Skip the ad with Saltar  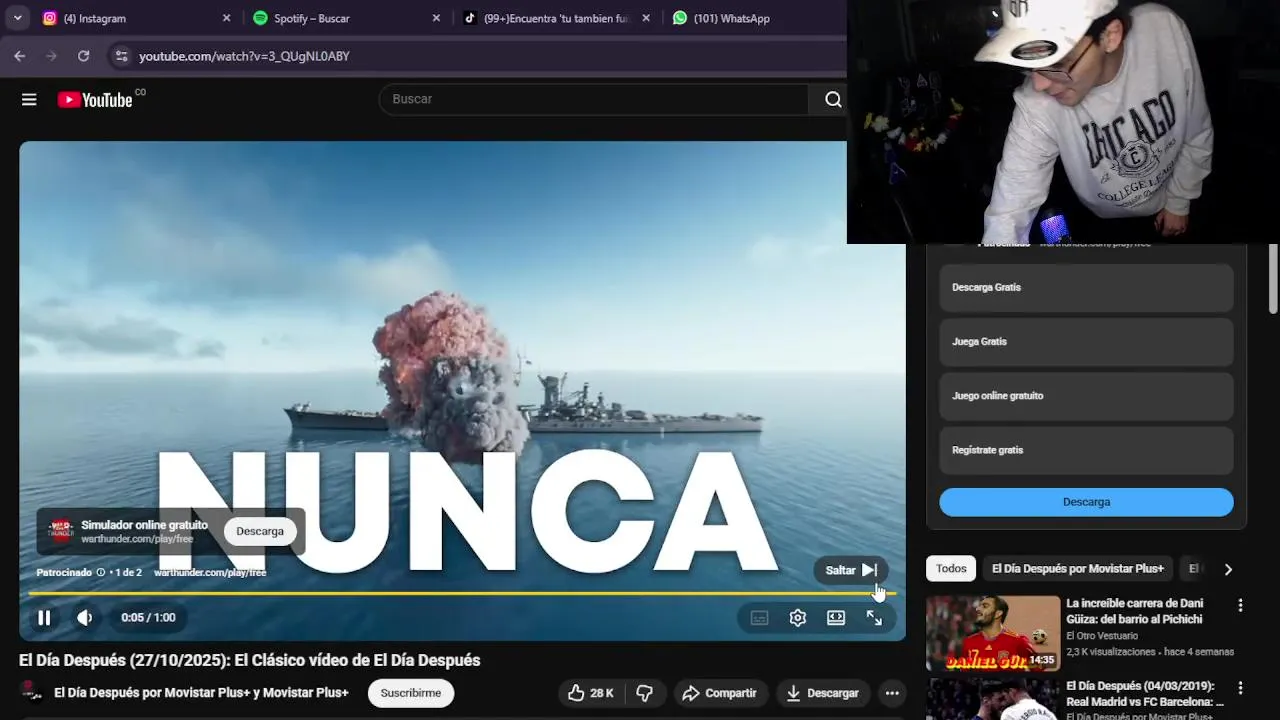pos(851,570)
